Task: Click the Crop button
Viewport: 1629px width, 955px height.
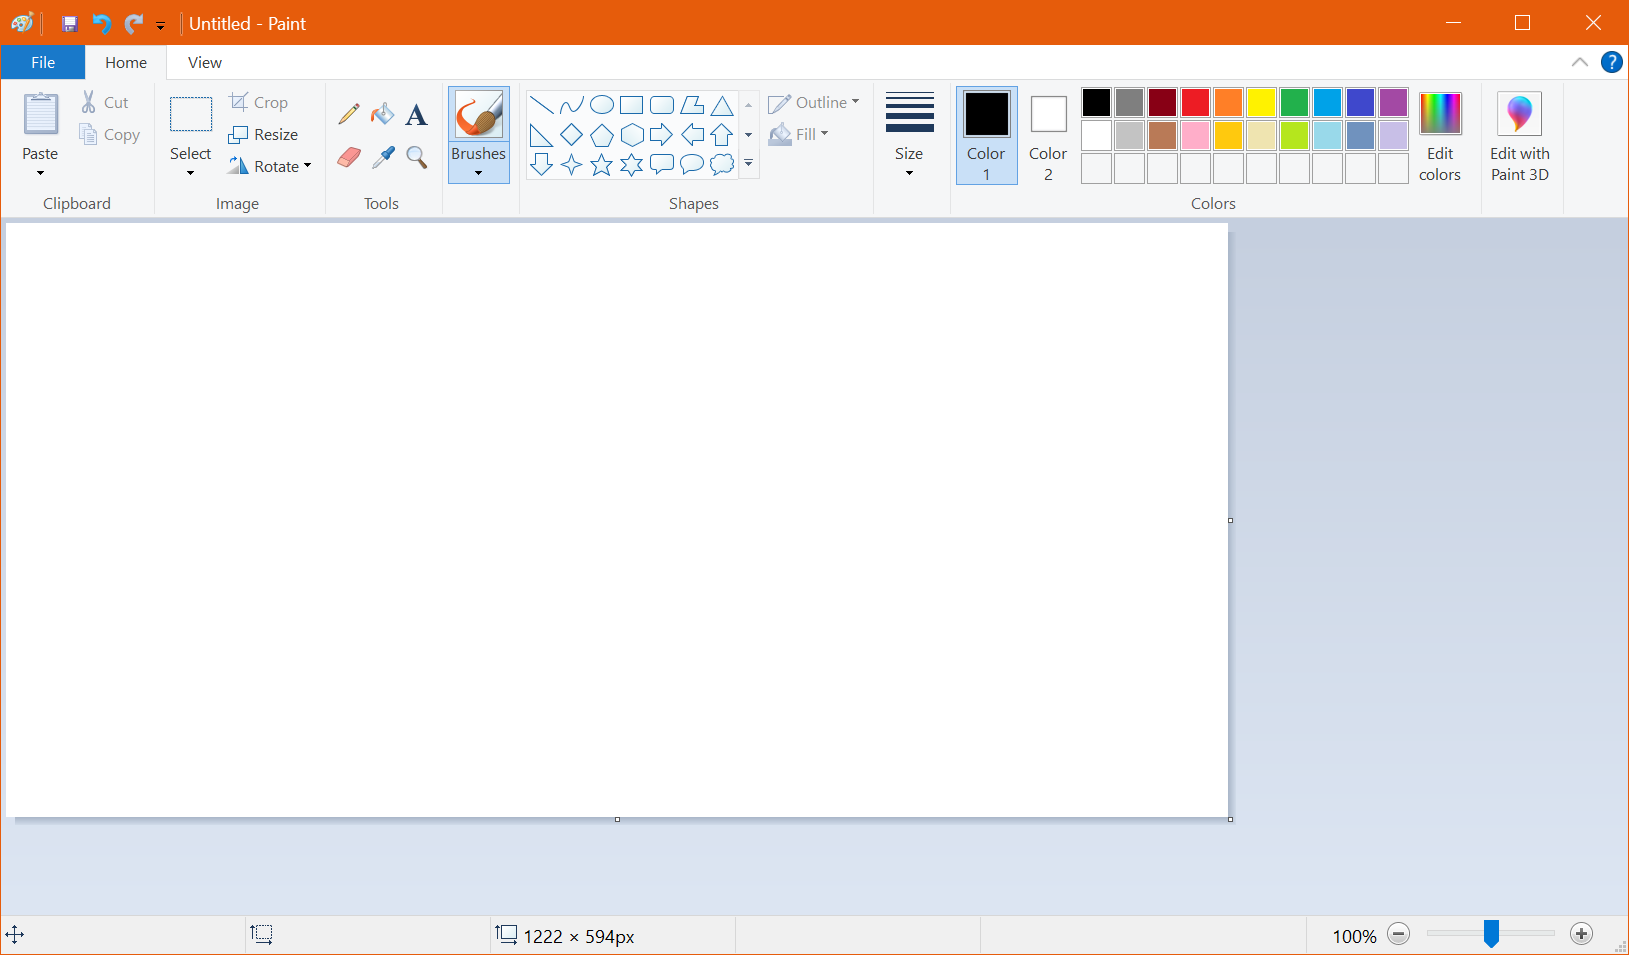Action: [259, 102]
